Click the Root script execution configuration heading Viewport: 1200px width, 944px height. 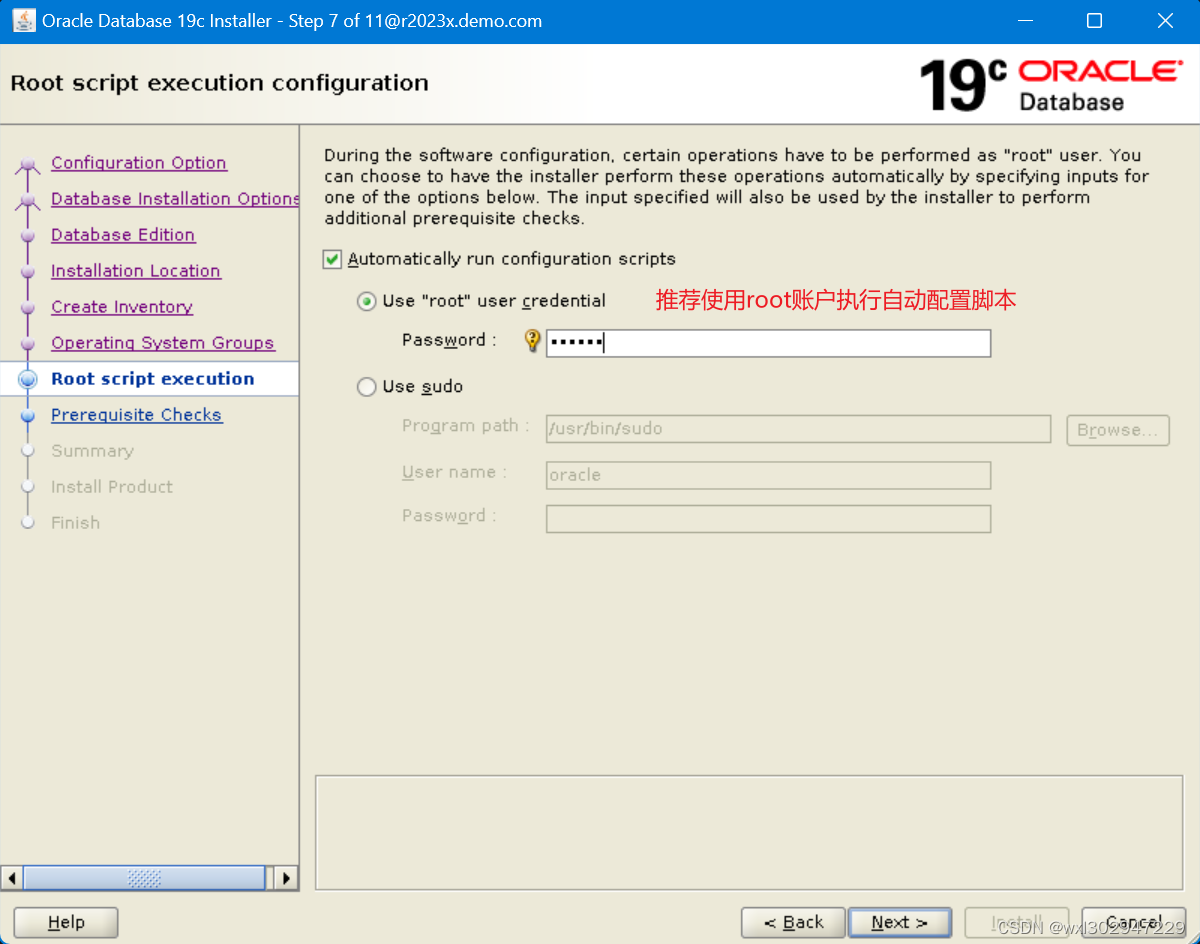[219, 83]
